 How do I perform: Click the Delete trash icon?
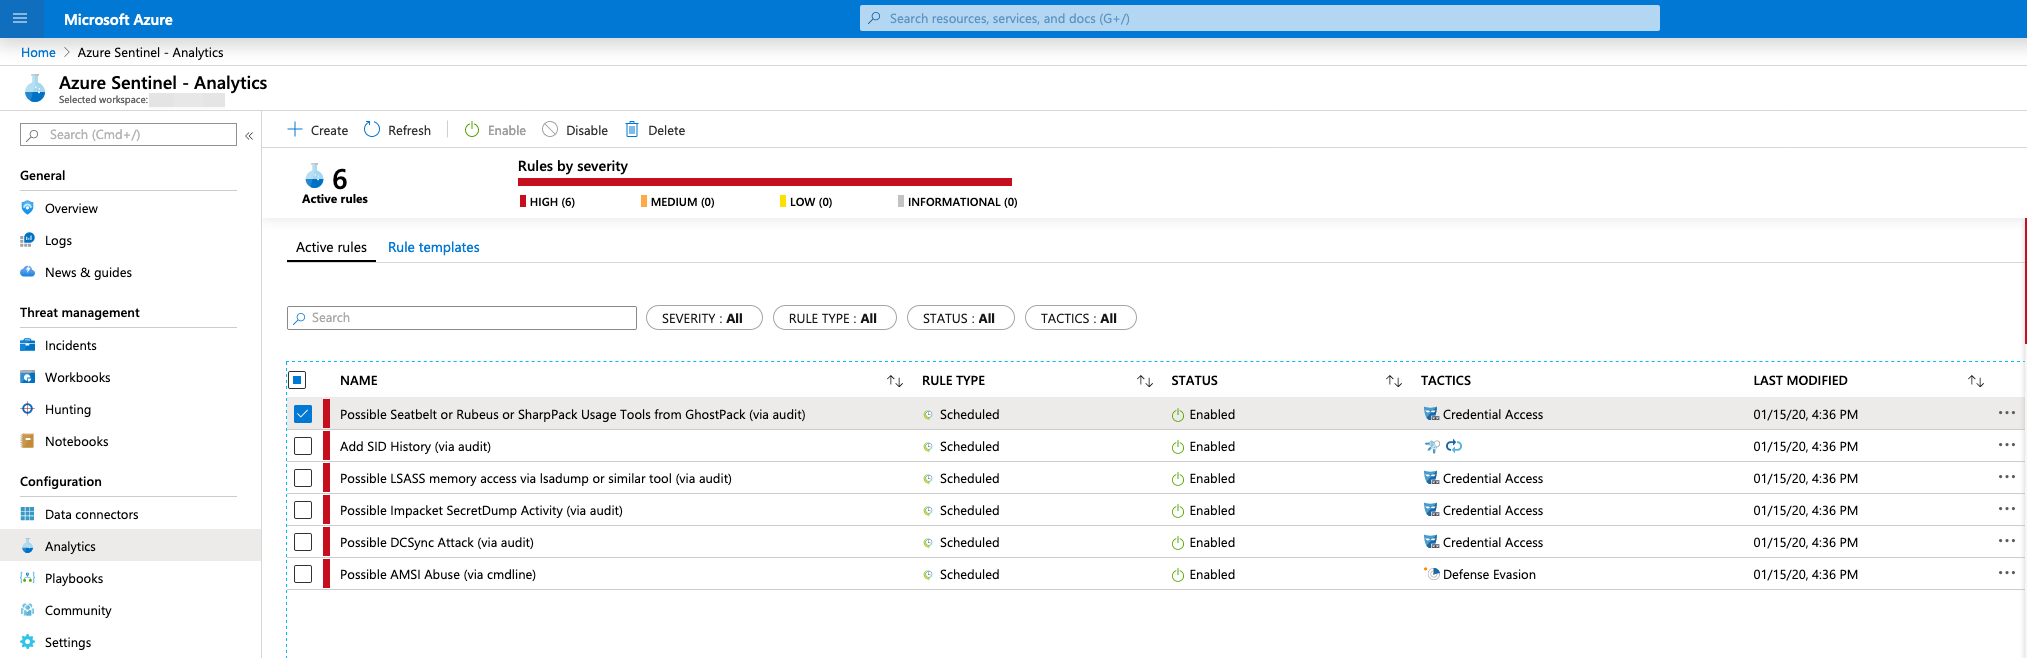632,130
